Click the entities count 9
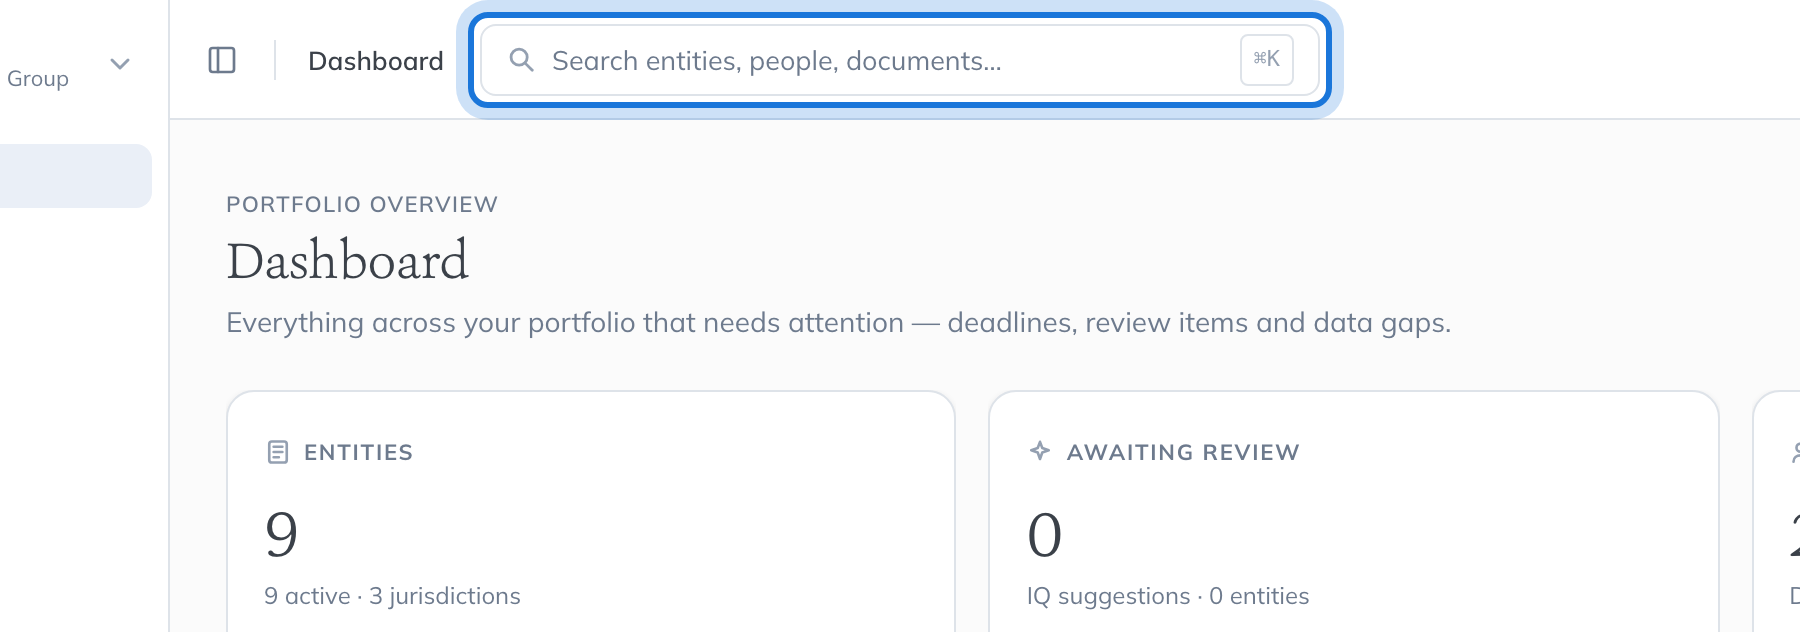 click(281, 535)
